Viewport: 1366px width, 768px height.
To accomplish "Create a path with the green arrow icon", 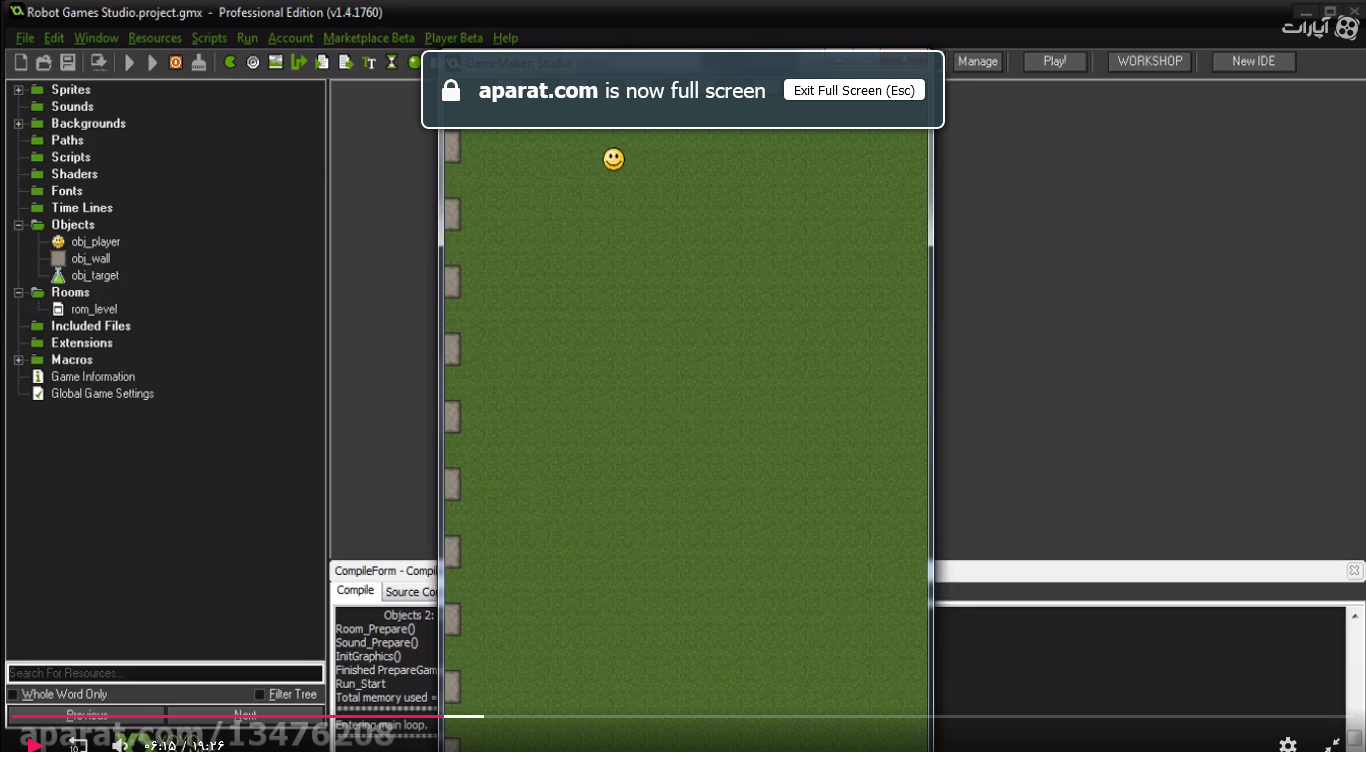I will [299, 62].
